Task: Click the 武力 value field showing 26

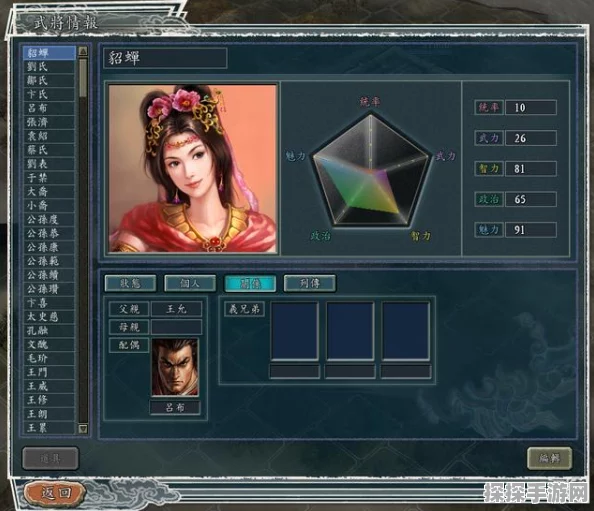Action: pos(531,138)
